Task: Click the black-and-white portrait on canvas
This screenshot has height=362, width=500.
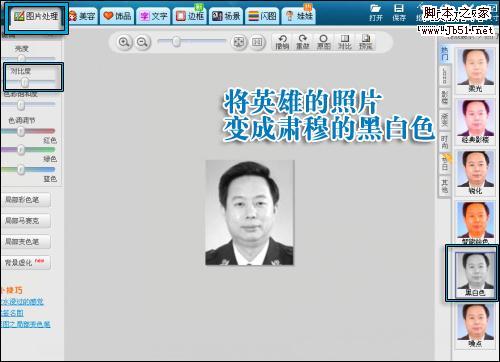Action: (x=250, y=213)
